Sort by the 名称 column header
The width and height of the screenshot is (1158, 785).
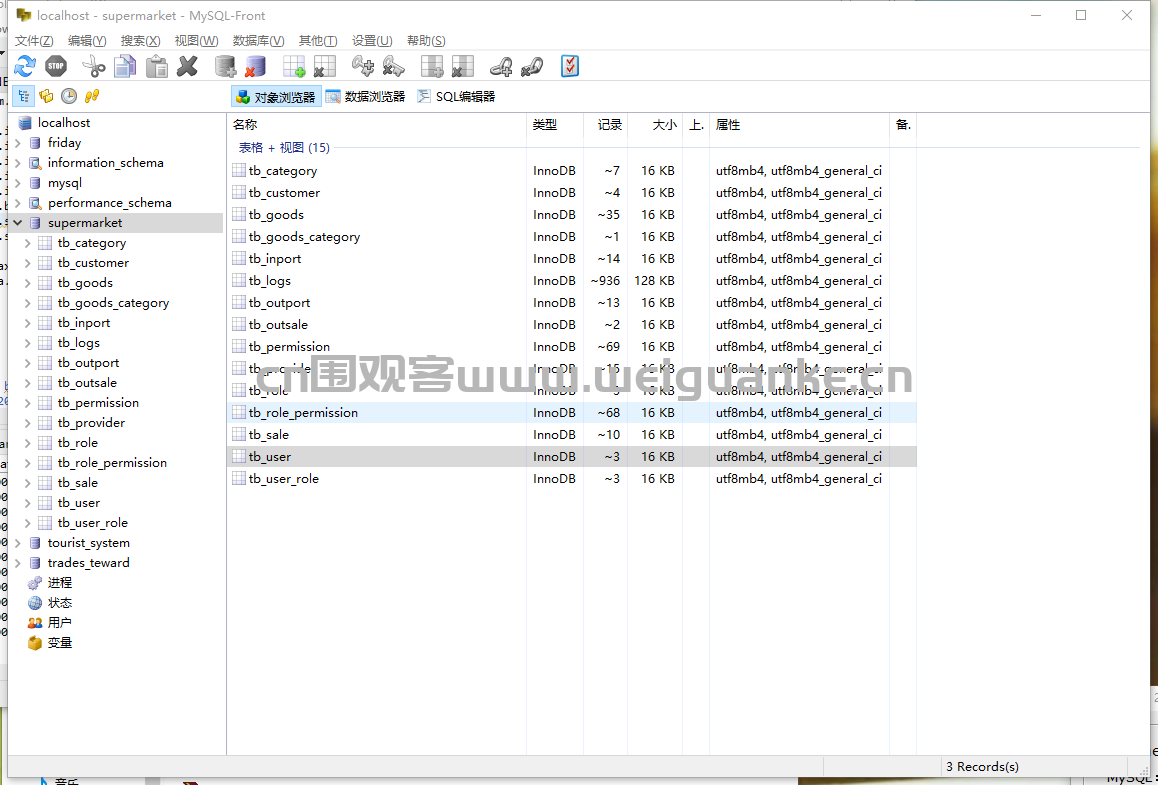click(377, 125)
